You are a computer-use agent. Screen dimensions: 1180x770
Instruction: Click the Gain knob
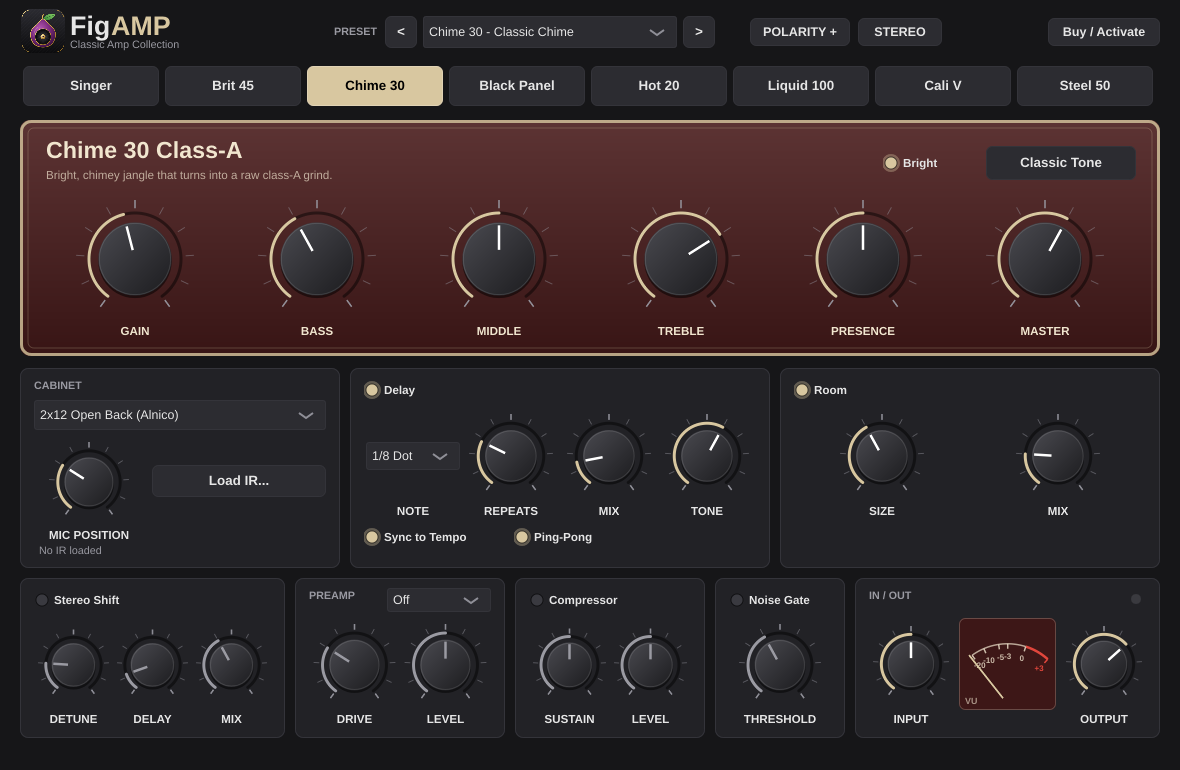(135, 259)
